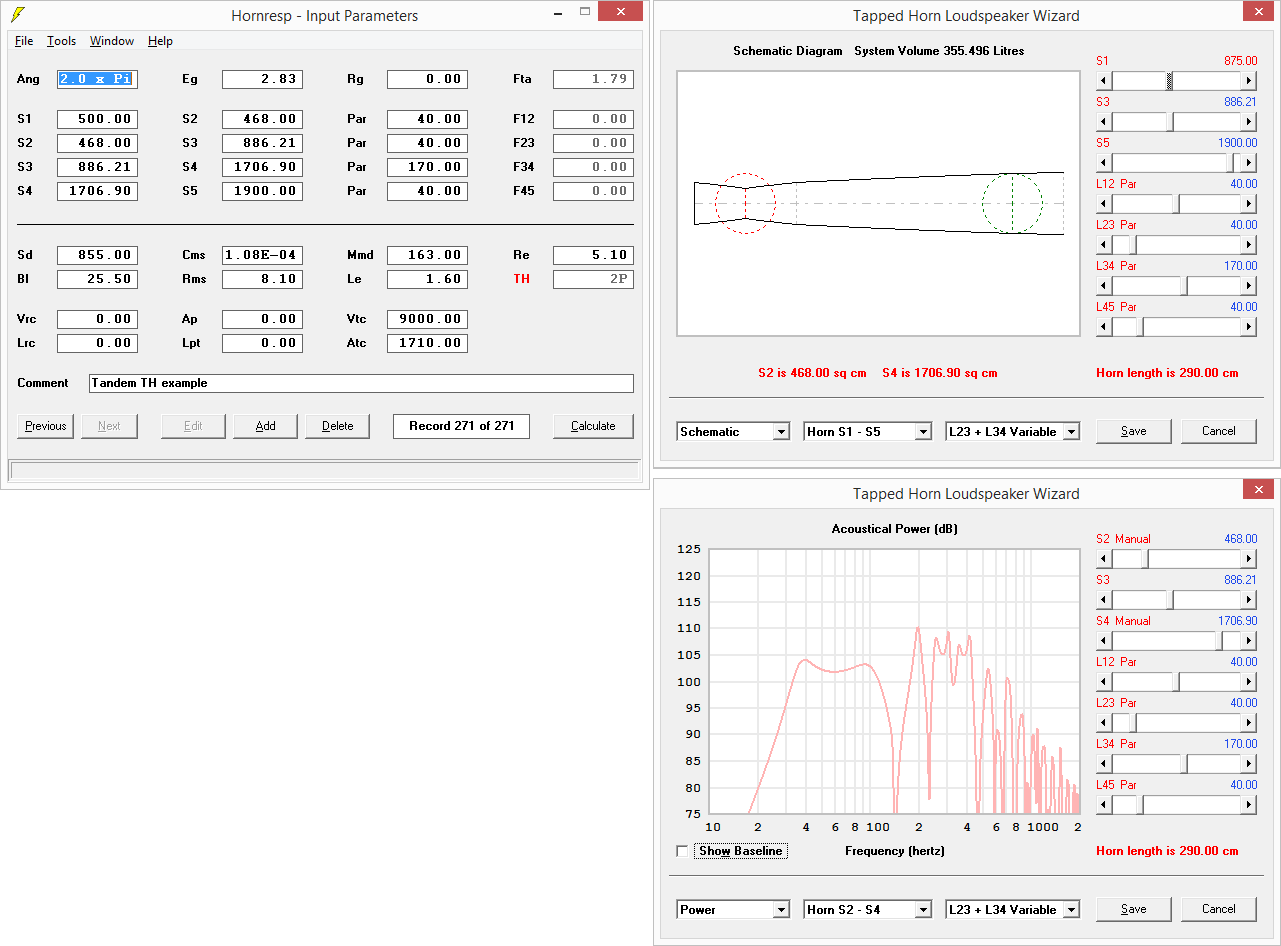This screenshot has width=1281, height=946.
Task: Click the red TH label
Action: pyautogui.click(x=521, y=279)
